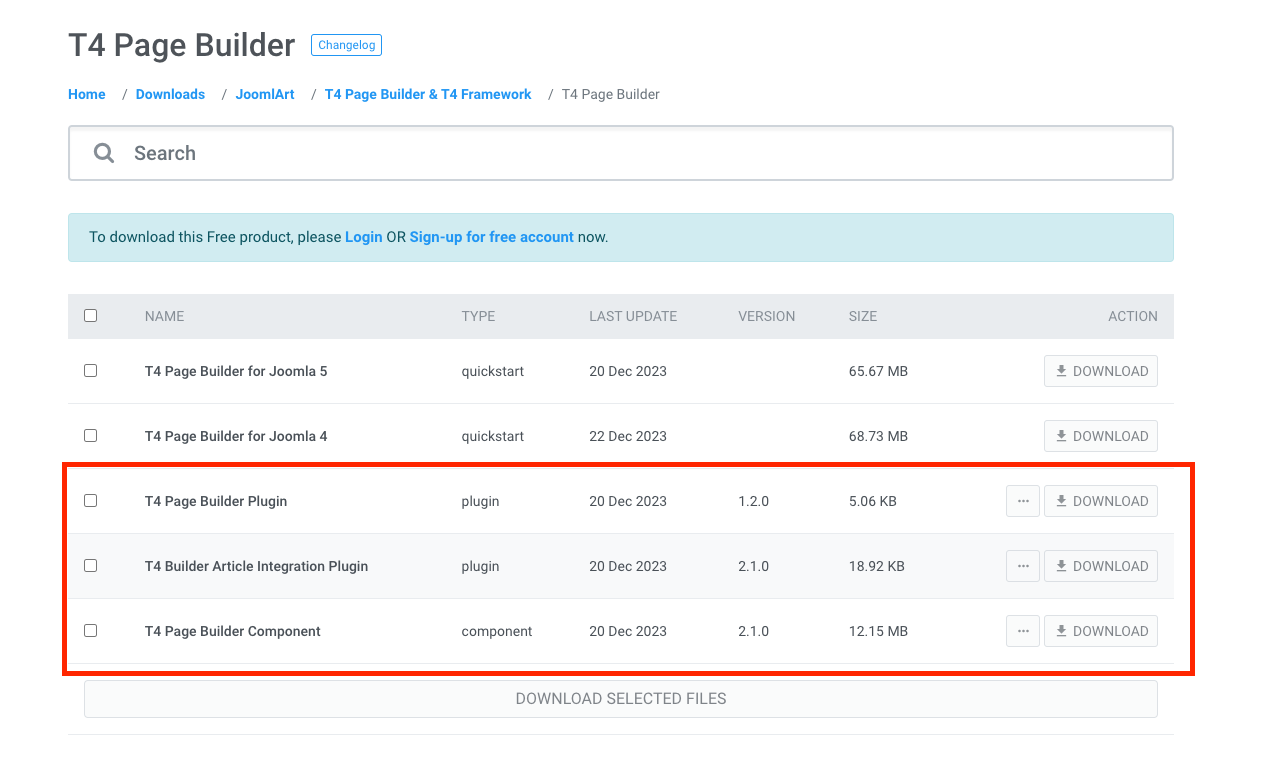This screenshot has width=1279, height=784.
Task: Select 'T4 Builder Article Integration Plugin' name
Action: (x=256, y=566)
